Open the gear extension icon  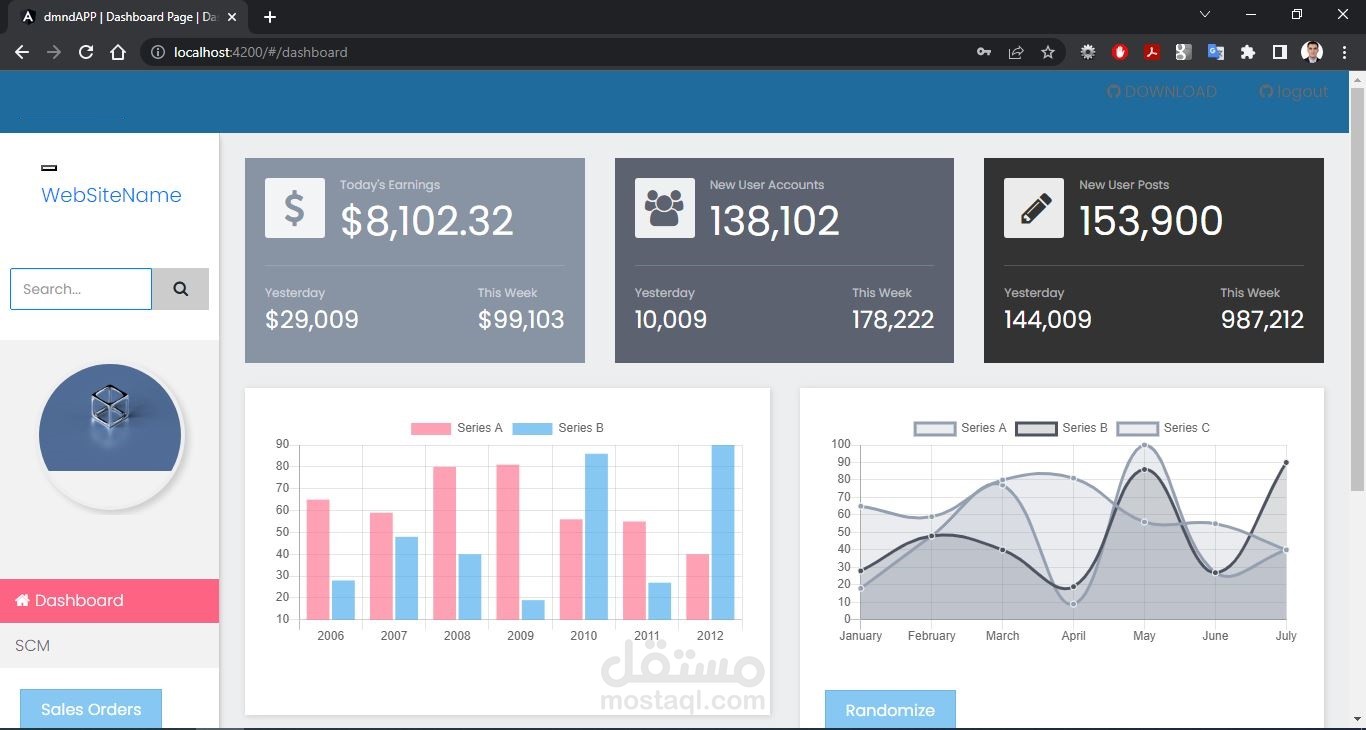coord(1088,52)
